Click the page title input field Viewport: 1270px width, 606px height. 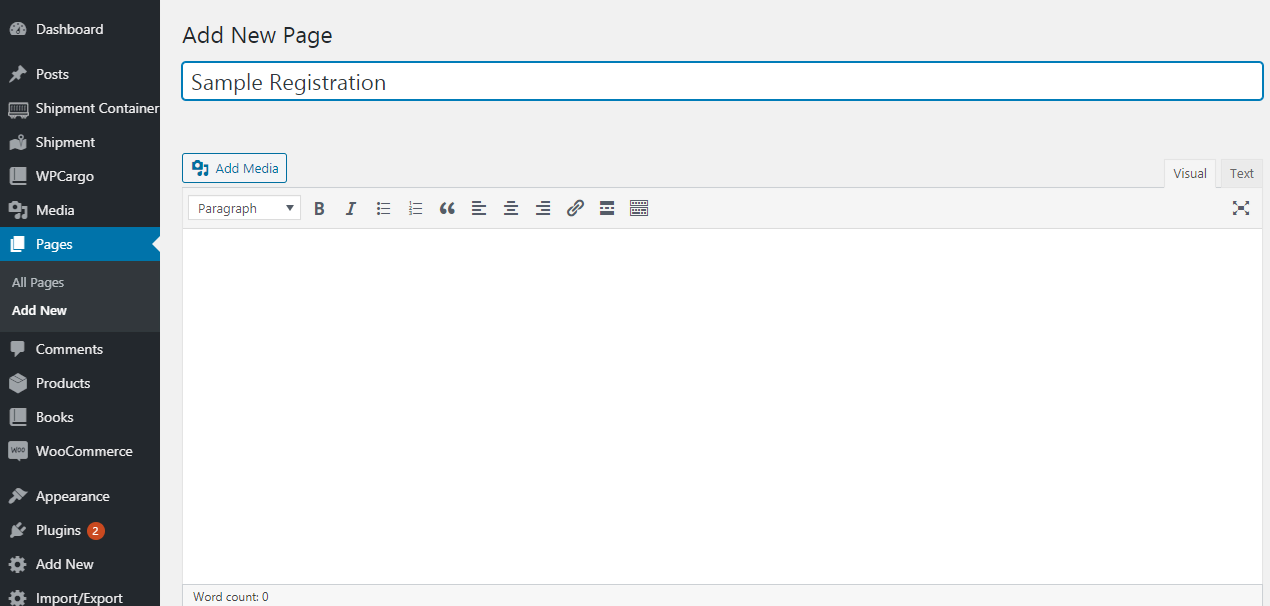pos(722,82)
